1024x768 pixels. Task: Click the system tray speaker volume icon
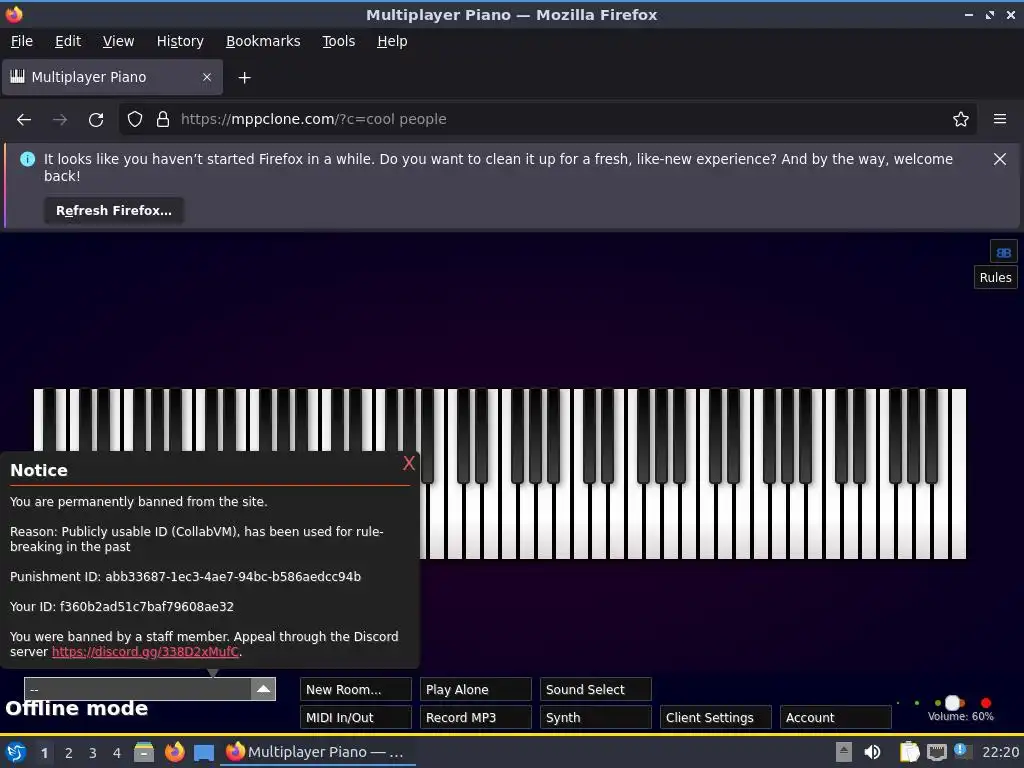tap(872, 752)
